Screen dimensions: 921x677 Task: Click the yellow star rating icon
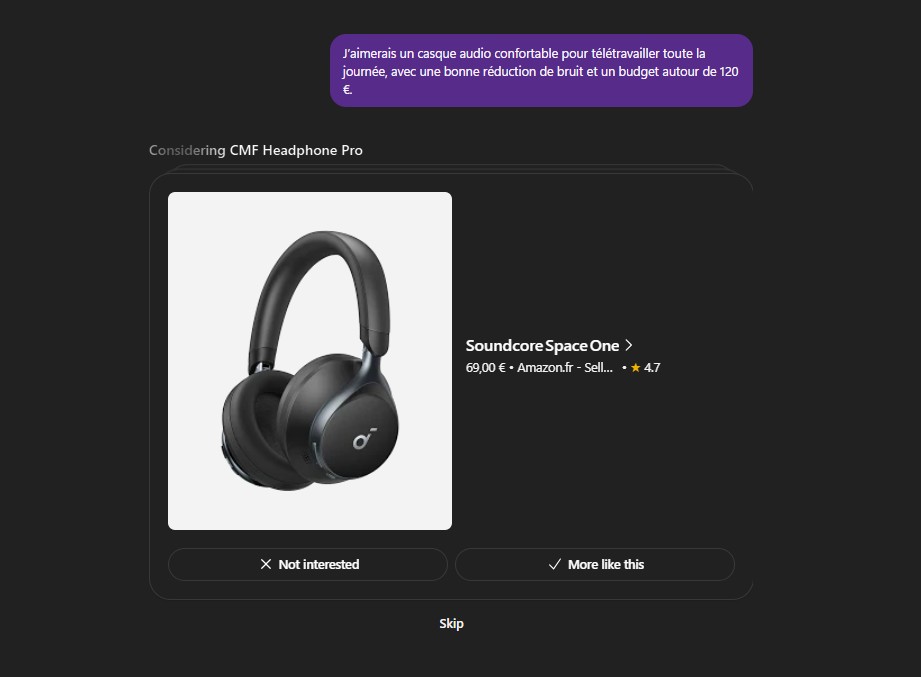pyautogui.click(x=636, y=368)
